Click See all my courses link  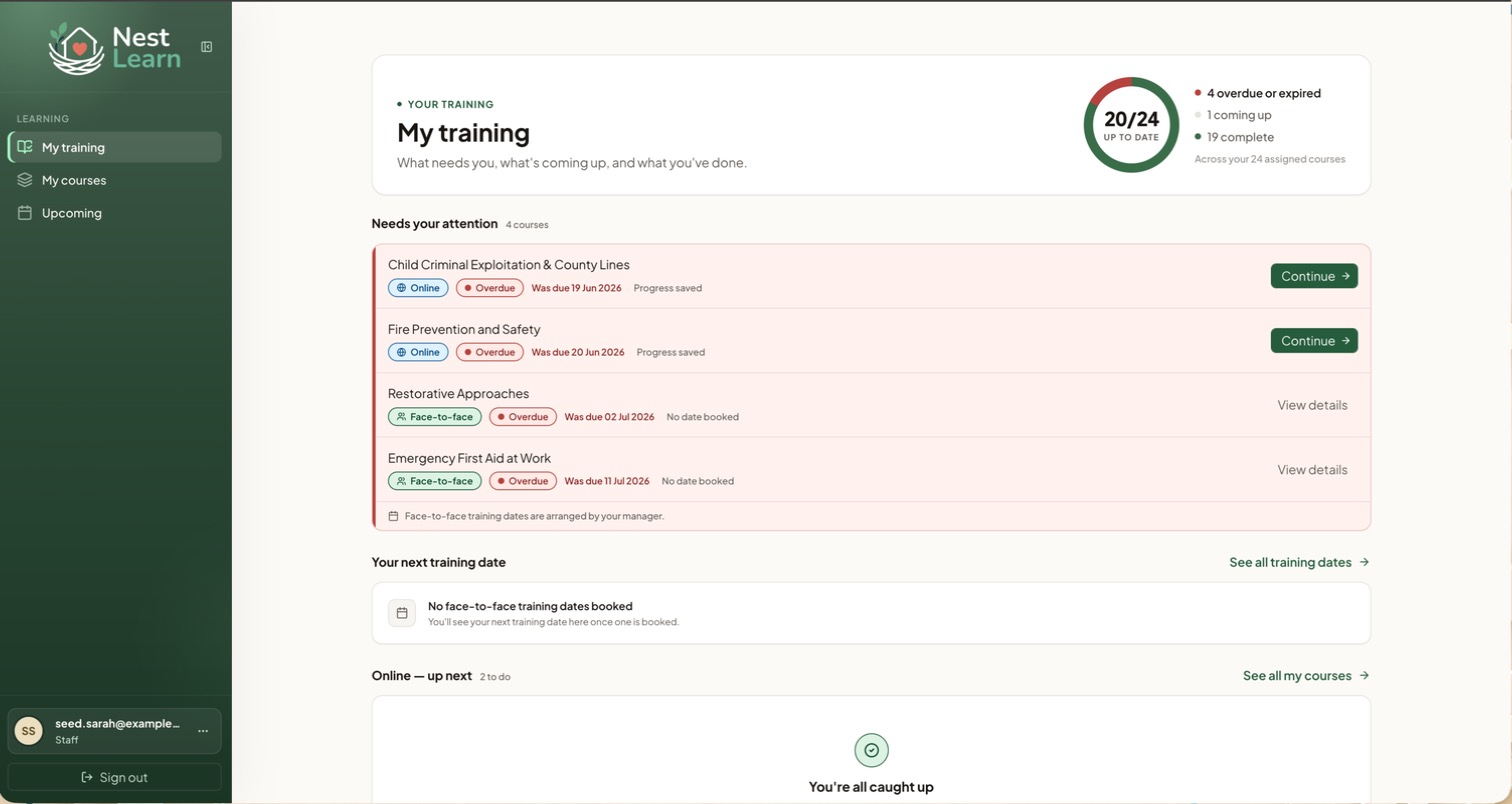click(1306, 676)
